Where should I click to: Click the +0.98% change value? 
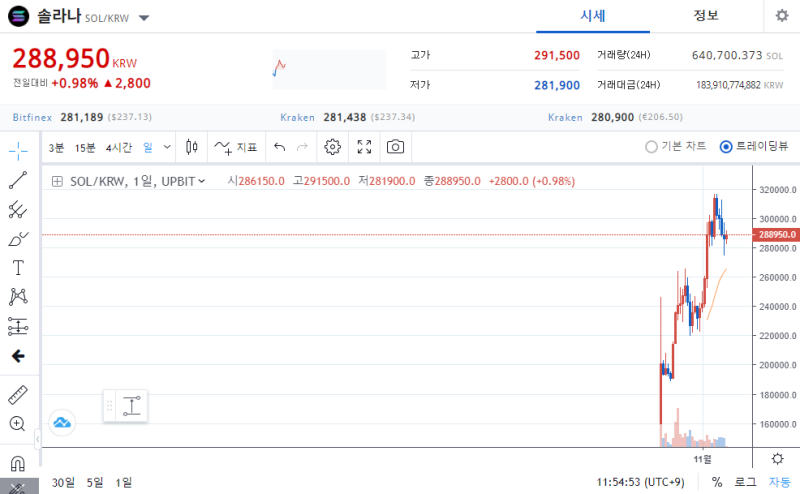(x=75, y=83)
